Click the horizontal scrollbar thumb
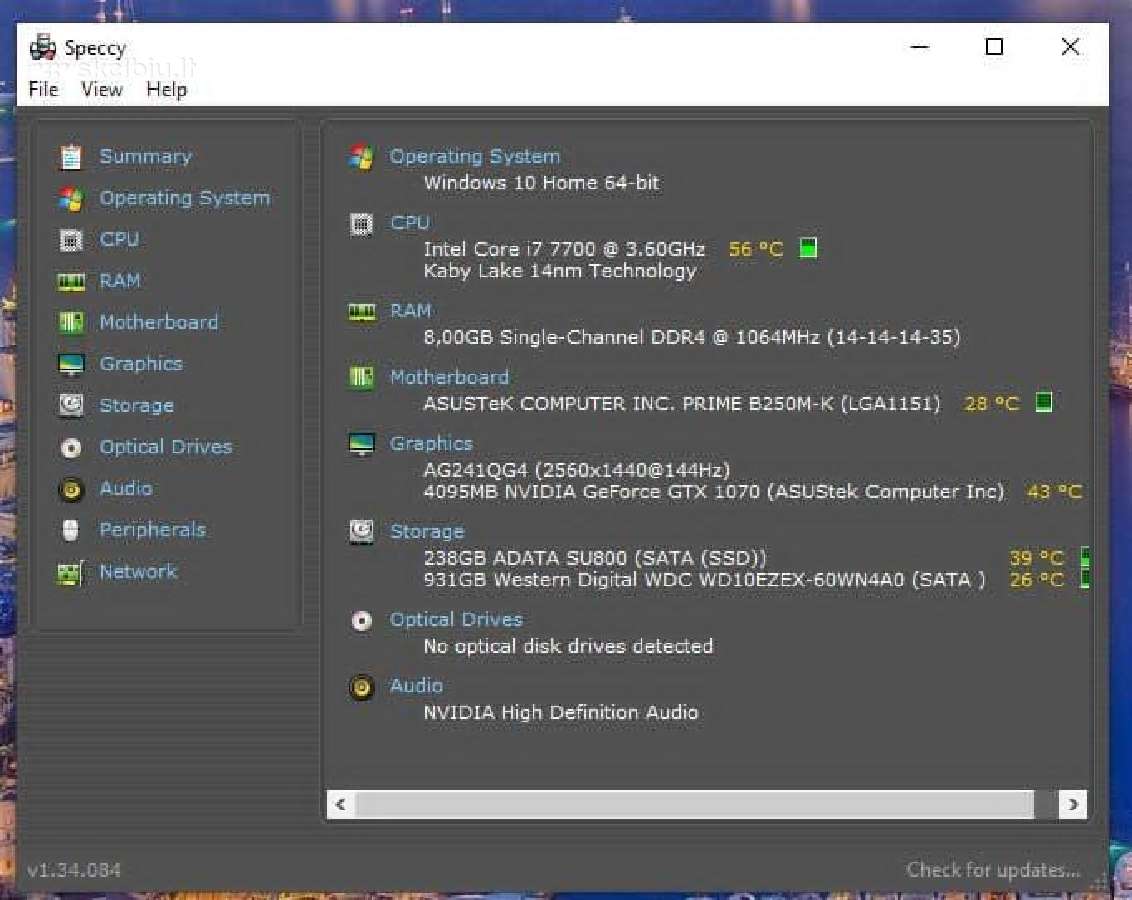1132x900 pixels. coord(695,805)
